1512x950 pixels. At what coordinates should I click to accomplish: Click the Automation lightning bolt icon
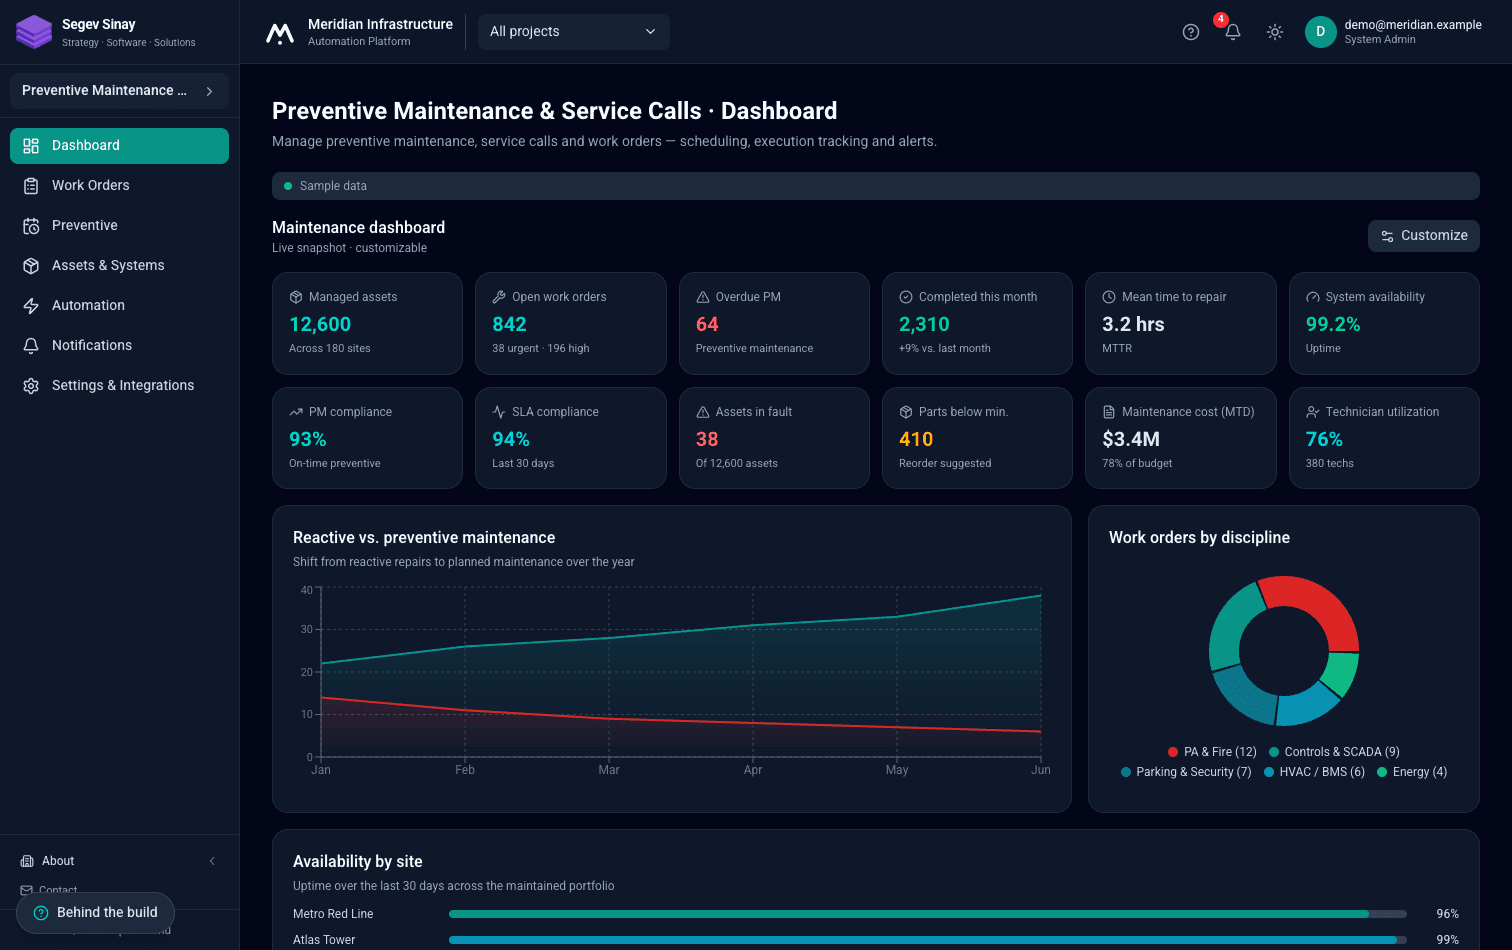tap(31, 306)
